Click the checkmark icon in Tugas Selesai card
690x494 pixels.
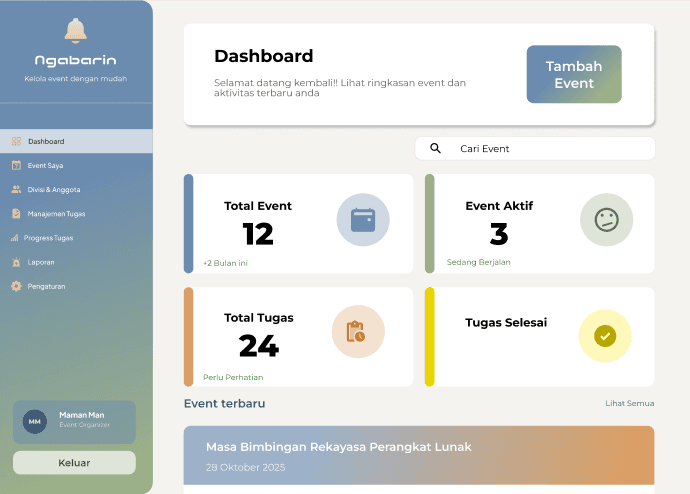(605, 336)
